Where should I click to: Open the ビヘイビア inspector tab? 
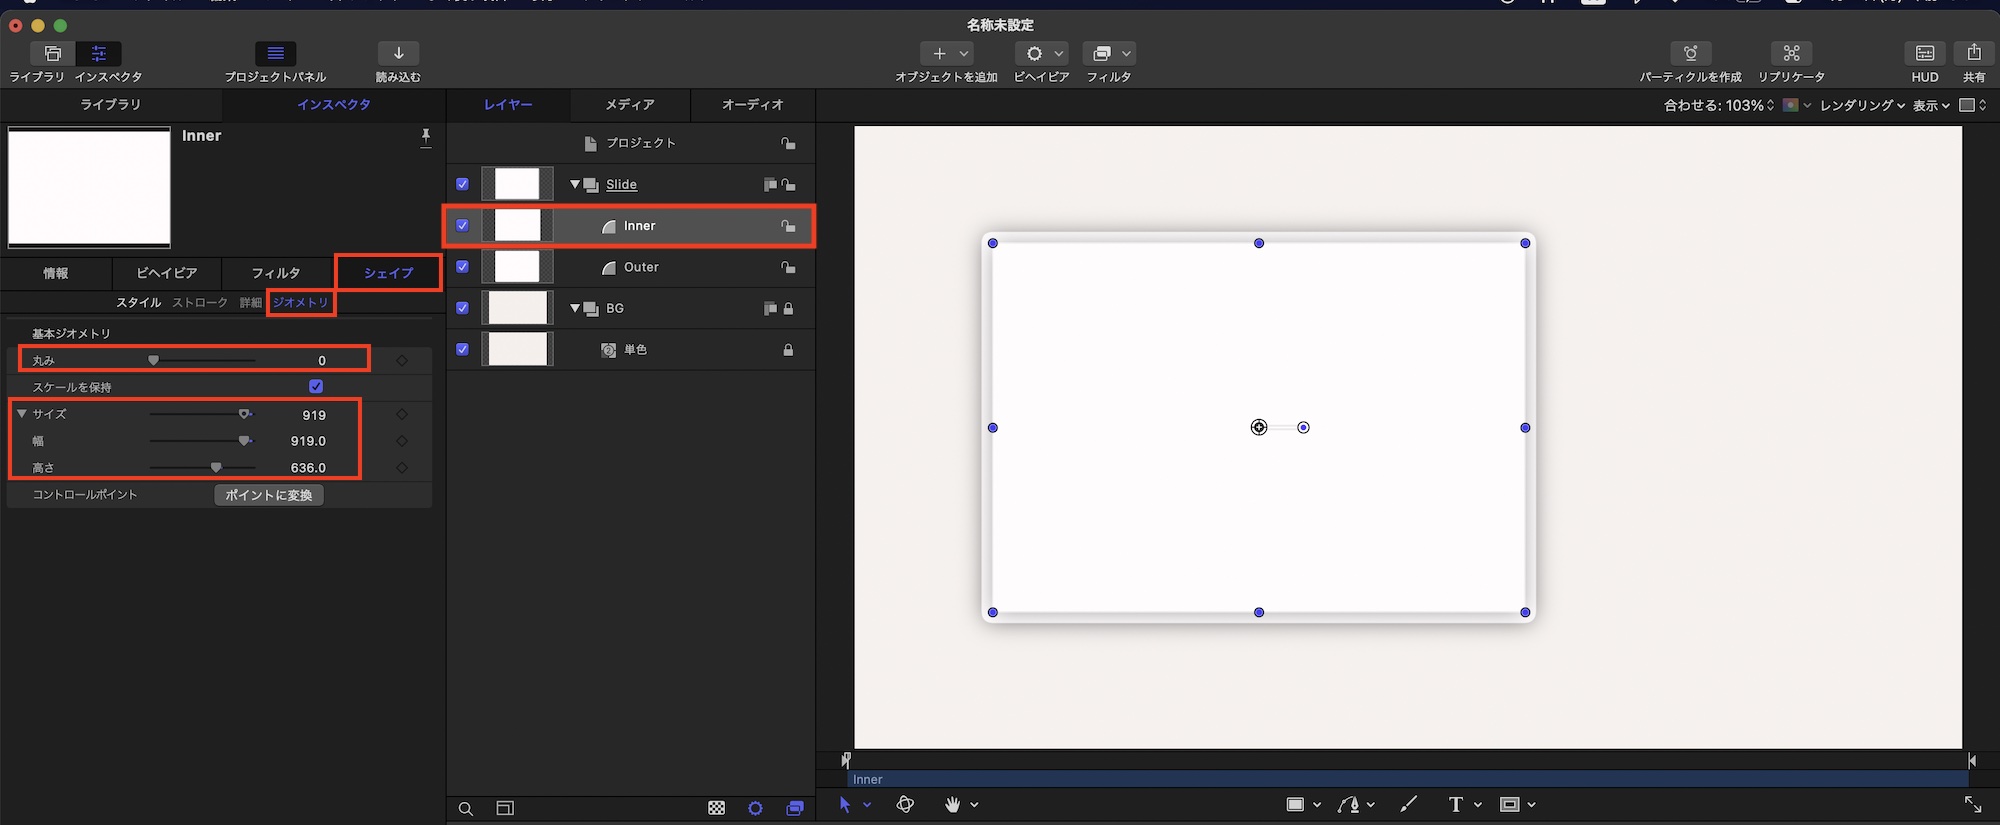click(166, 273)
